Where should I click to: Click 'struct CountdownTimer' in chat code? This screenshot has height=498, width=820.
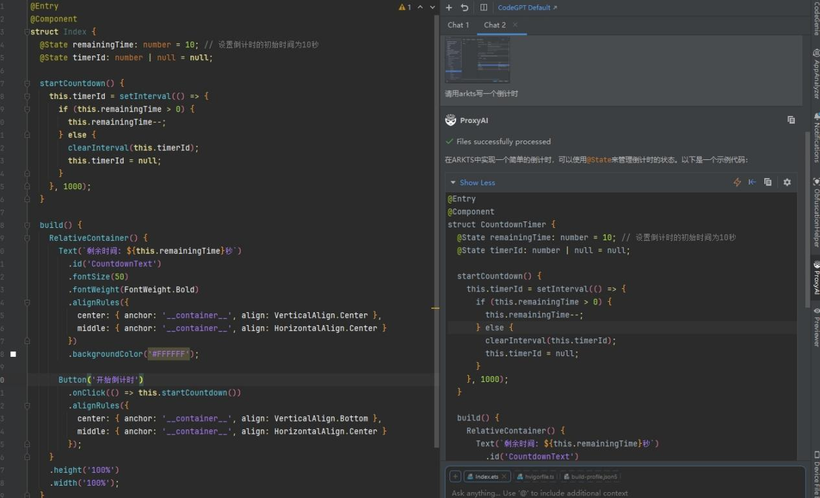(496, 224)
